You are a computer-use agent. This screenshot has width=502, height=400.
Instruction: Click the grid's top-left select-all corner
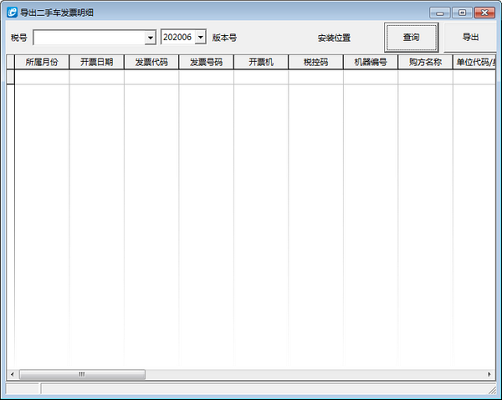click(x=10, y=62)
